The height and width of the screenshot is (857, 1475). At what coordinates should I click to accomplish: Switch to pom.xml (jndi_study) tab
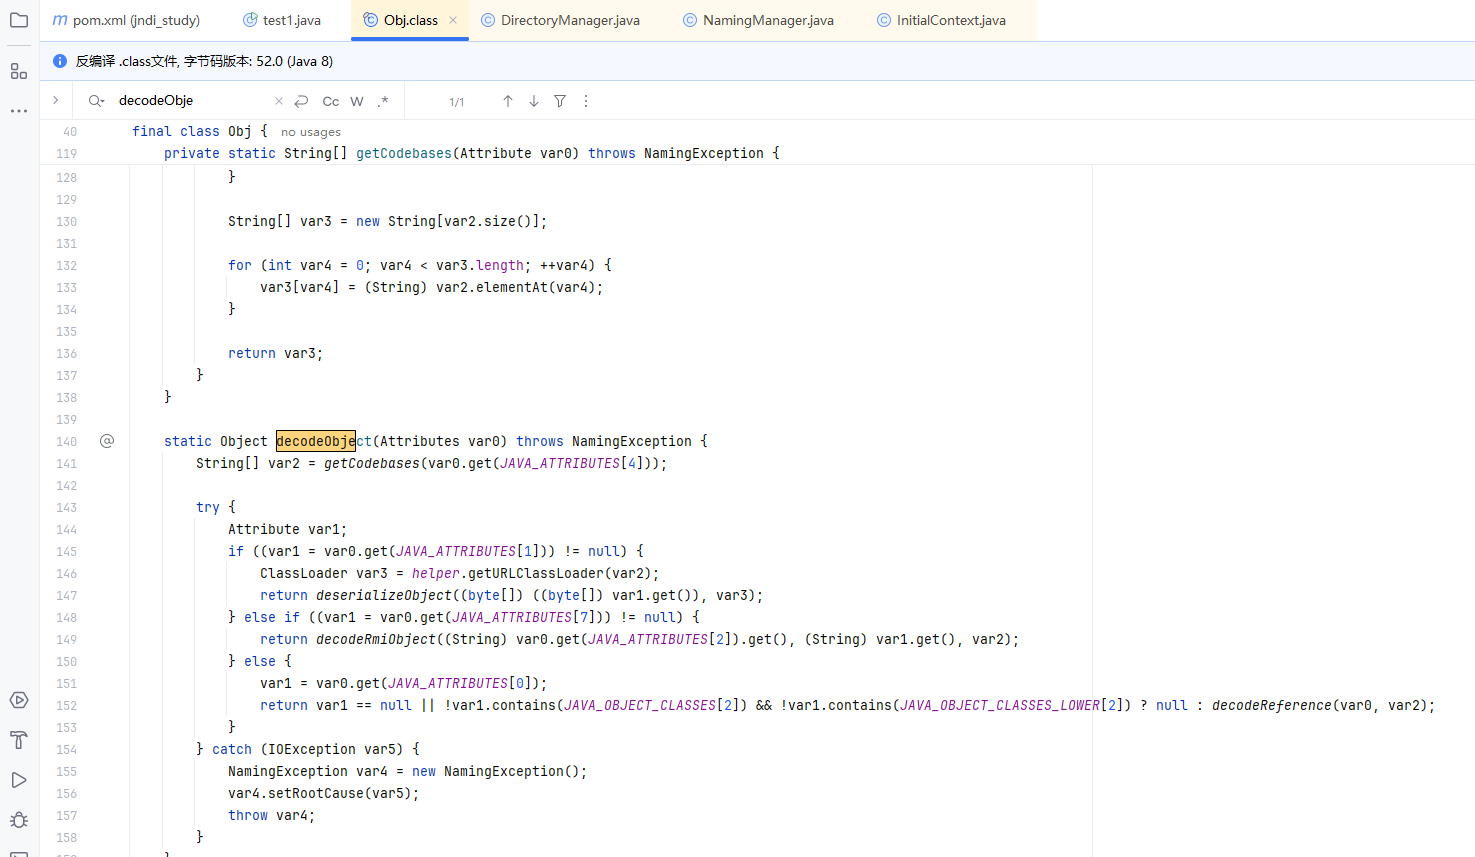[x=127, y=20]
